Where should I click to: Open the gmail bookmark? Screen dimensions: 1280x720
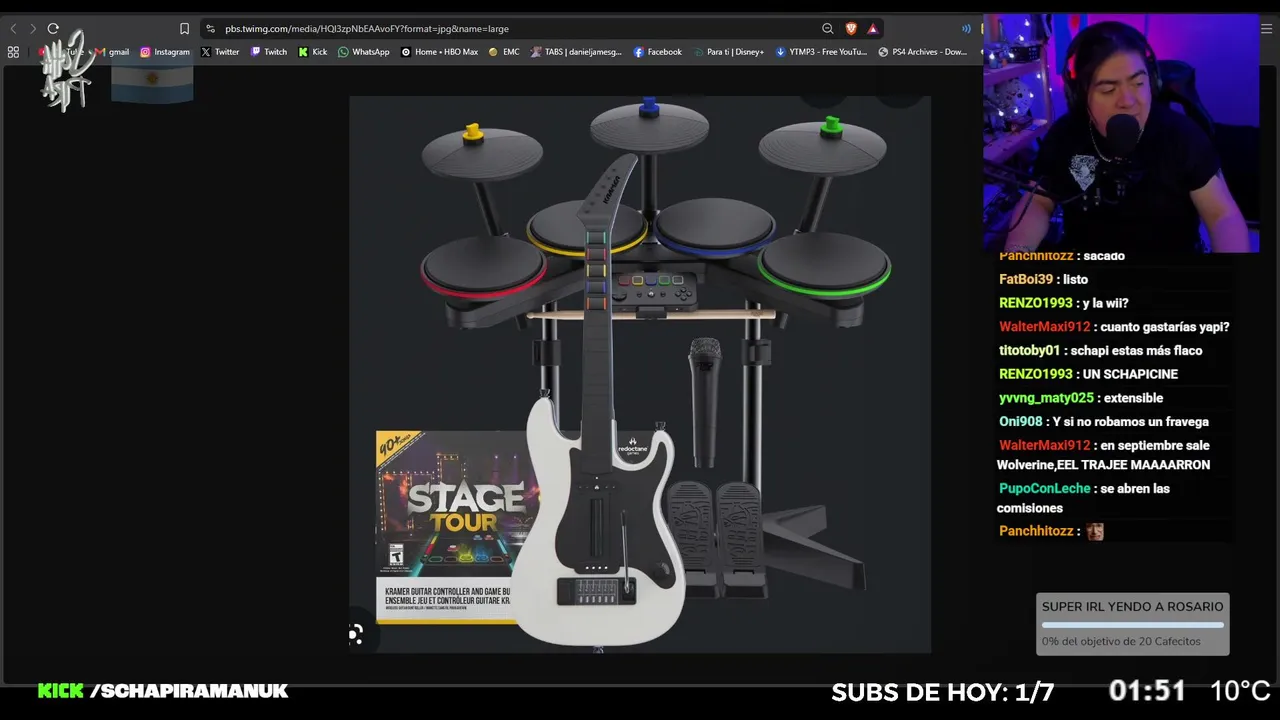coord(112,52)
